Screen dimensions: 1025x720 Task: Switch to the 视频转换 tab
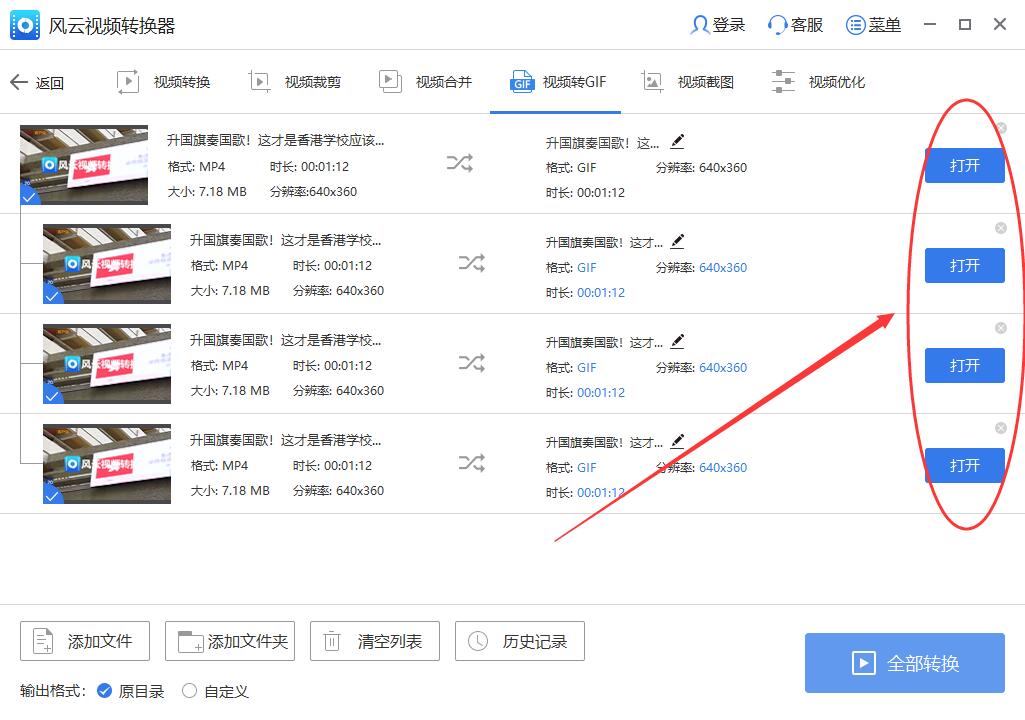tap(163, 82)
